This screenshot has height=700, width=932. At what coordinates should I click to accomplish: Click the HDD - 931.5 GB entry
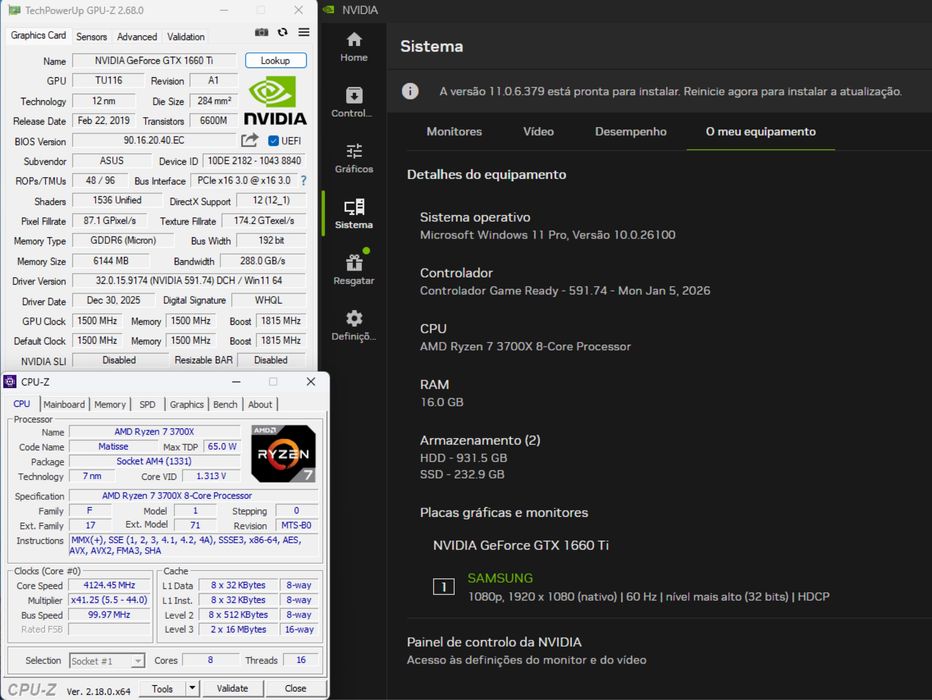pyautogui.click(x=464, y=458)
